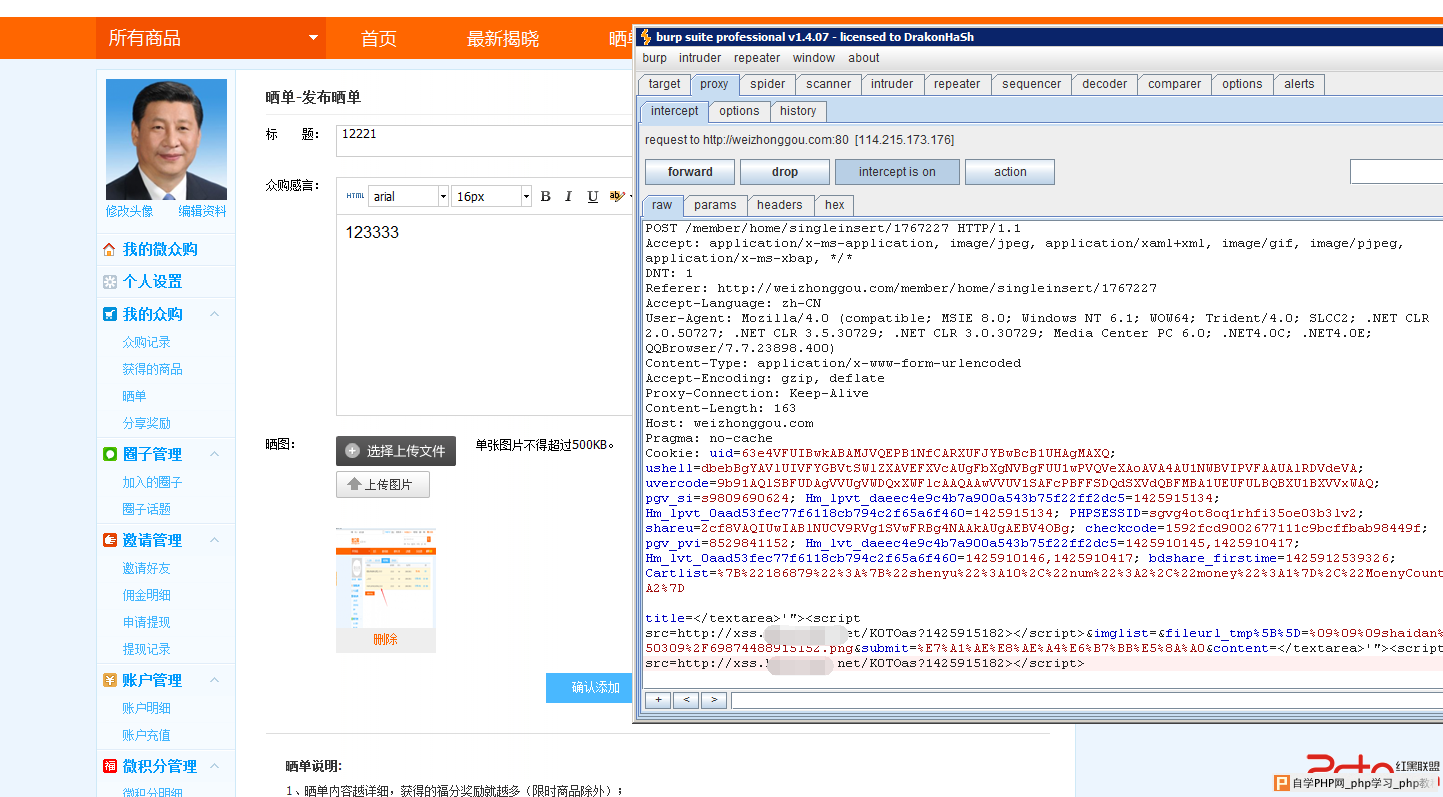Open 获得的商品 in the sidebar
Viewport: 1443px width, 797px height.
153,369
